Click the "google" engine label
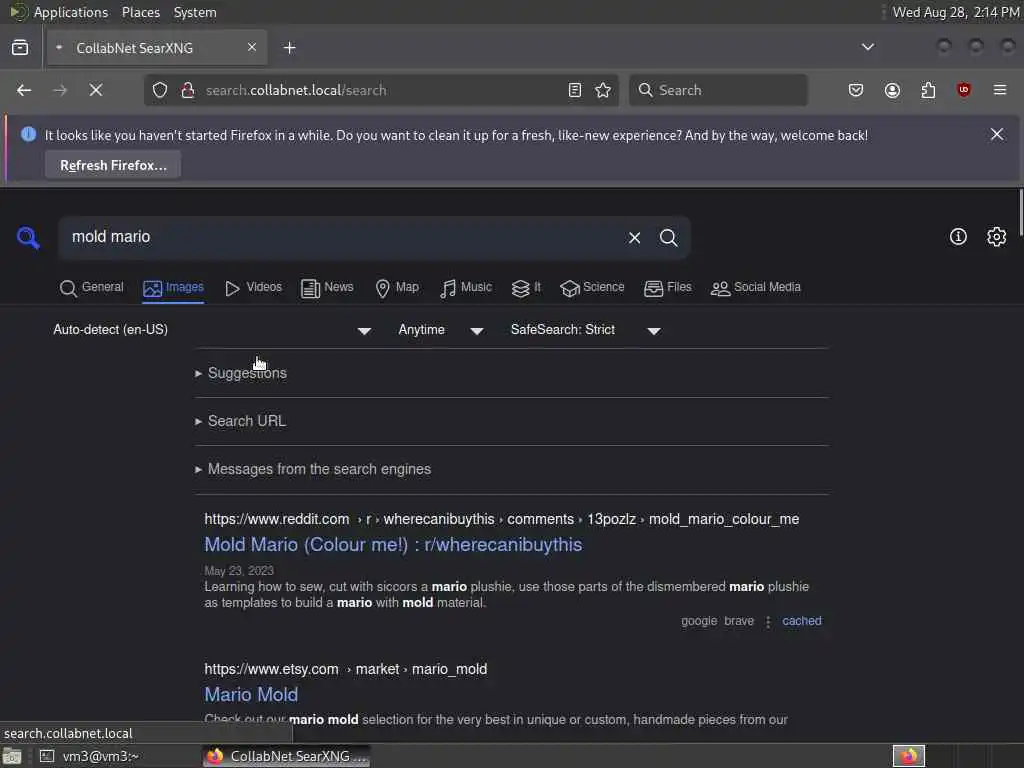This screenshot has width=1024, height=768. (699, 621)
